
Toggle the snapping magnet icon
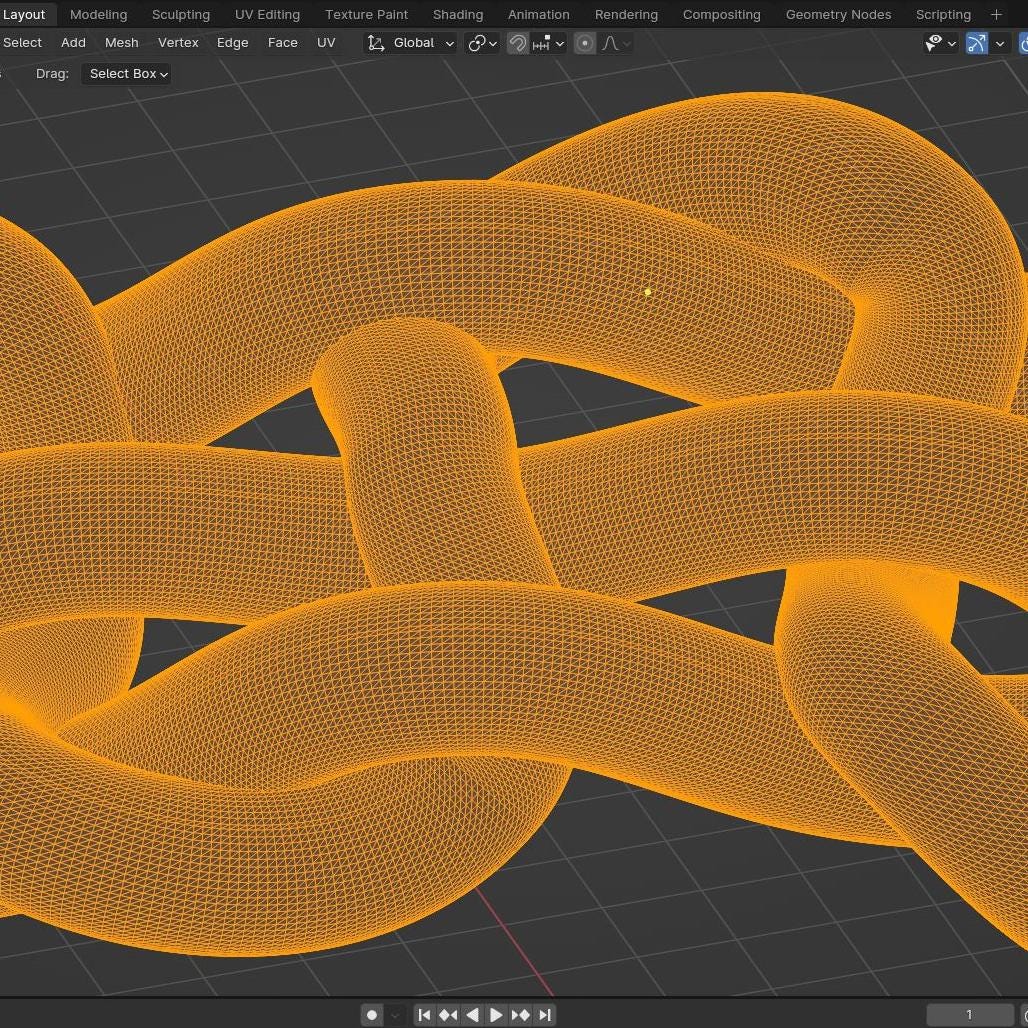(x=517, y=43)
